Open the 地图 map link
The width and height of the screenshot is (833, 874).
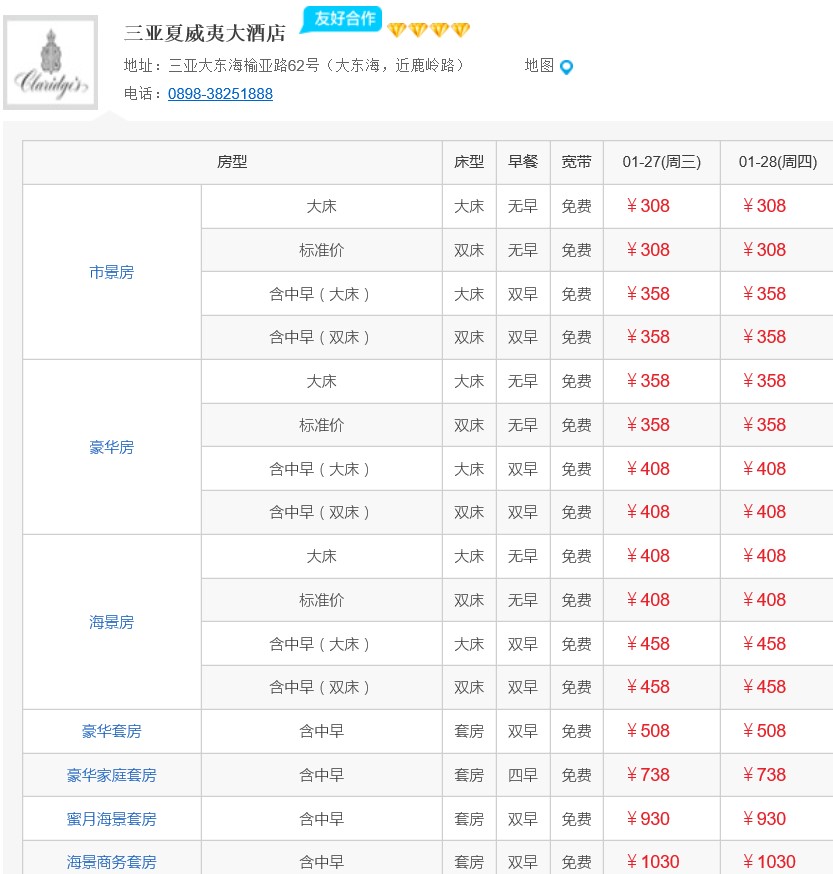click(x=539, y=66)
